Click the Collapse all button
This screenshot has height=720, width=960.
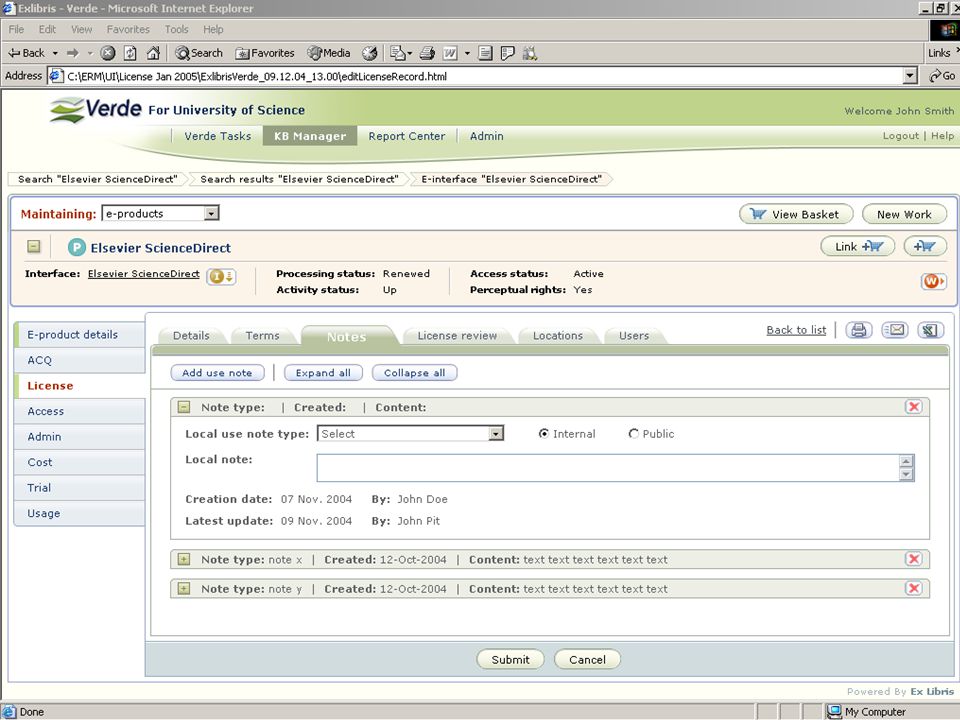pos(414,373)
